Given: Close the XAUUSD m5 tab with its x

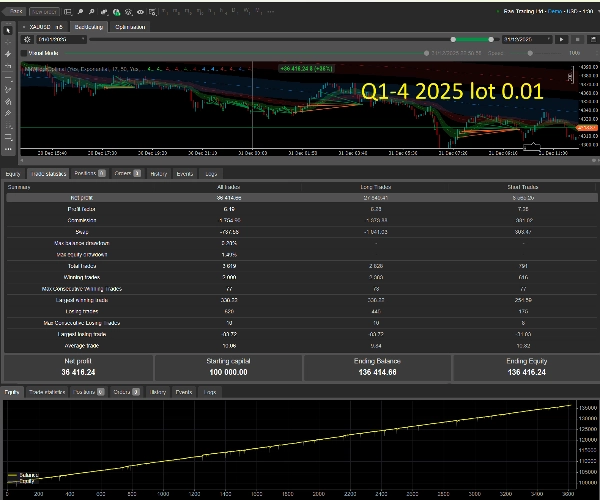Looking at the screenshot, I should point(24,27).
